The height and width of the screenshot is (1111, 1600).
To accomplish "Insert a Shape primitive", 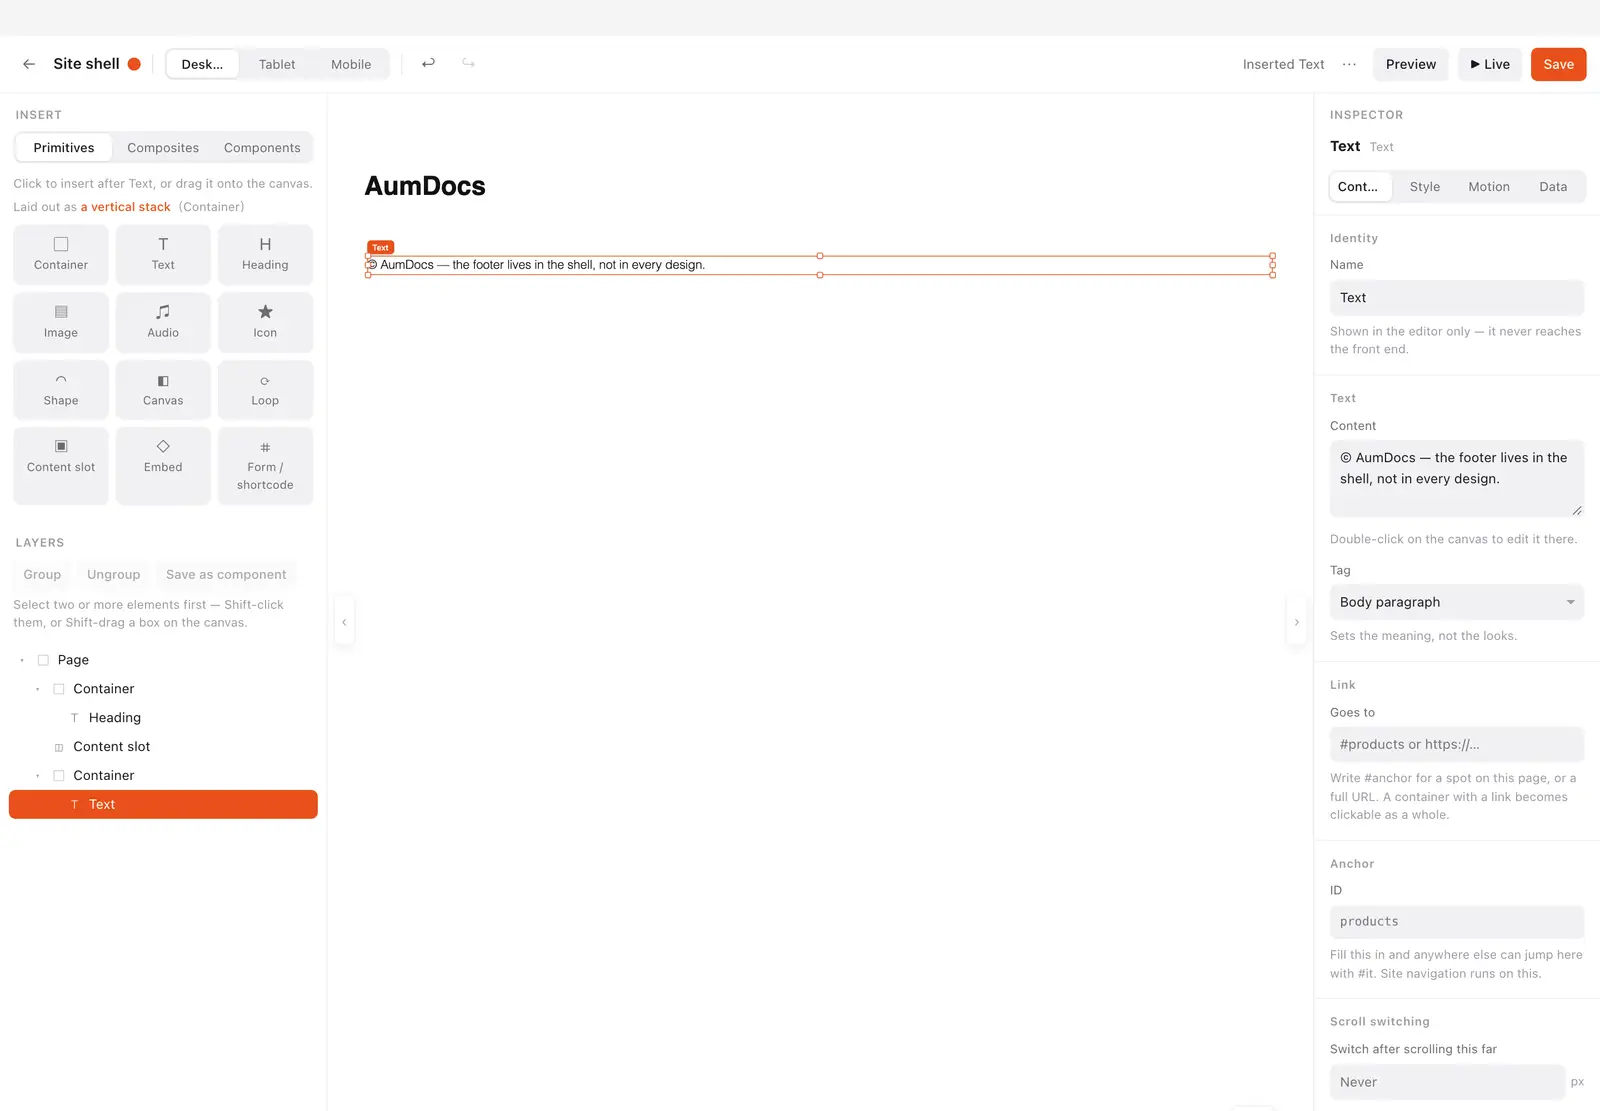I will [61, 390].
